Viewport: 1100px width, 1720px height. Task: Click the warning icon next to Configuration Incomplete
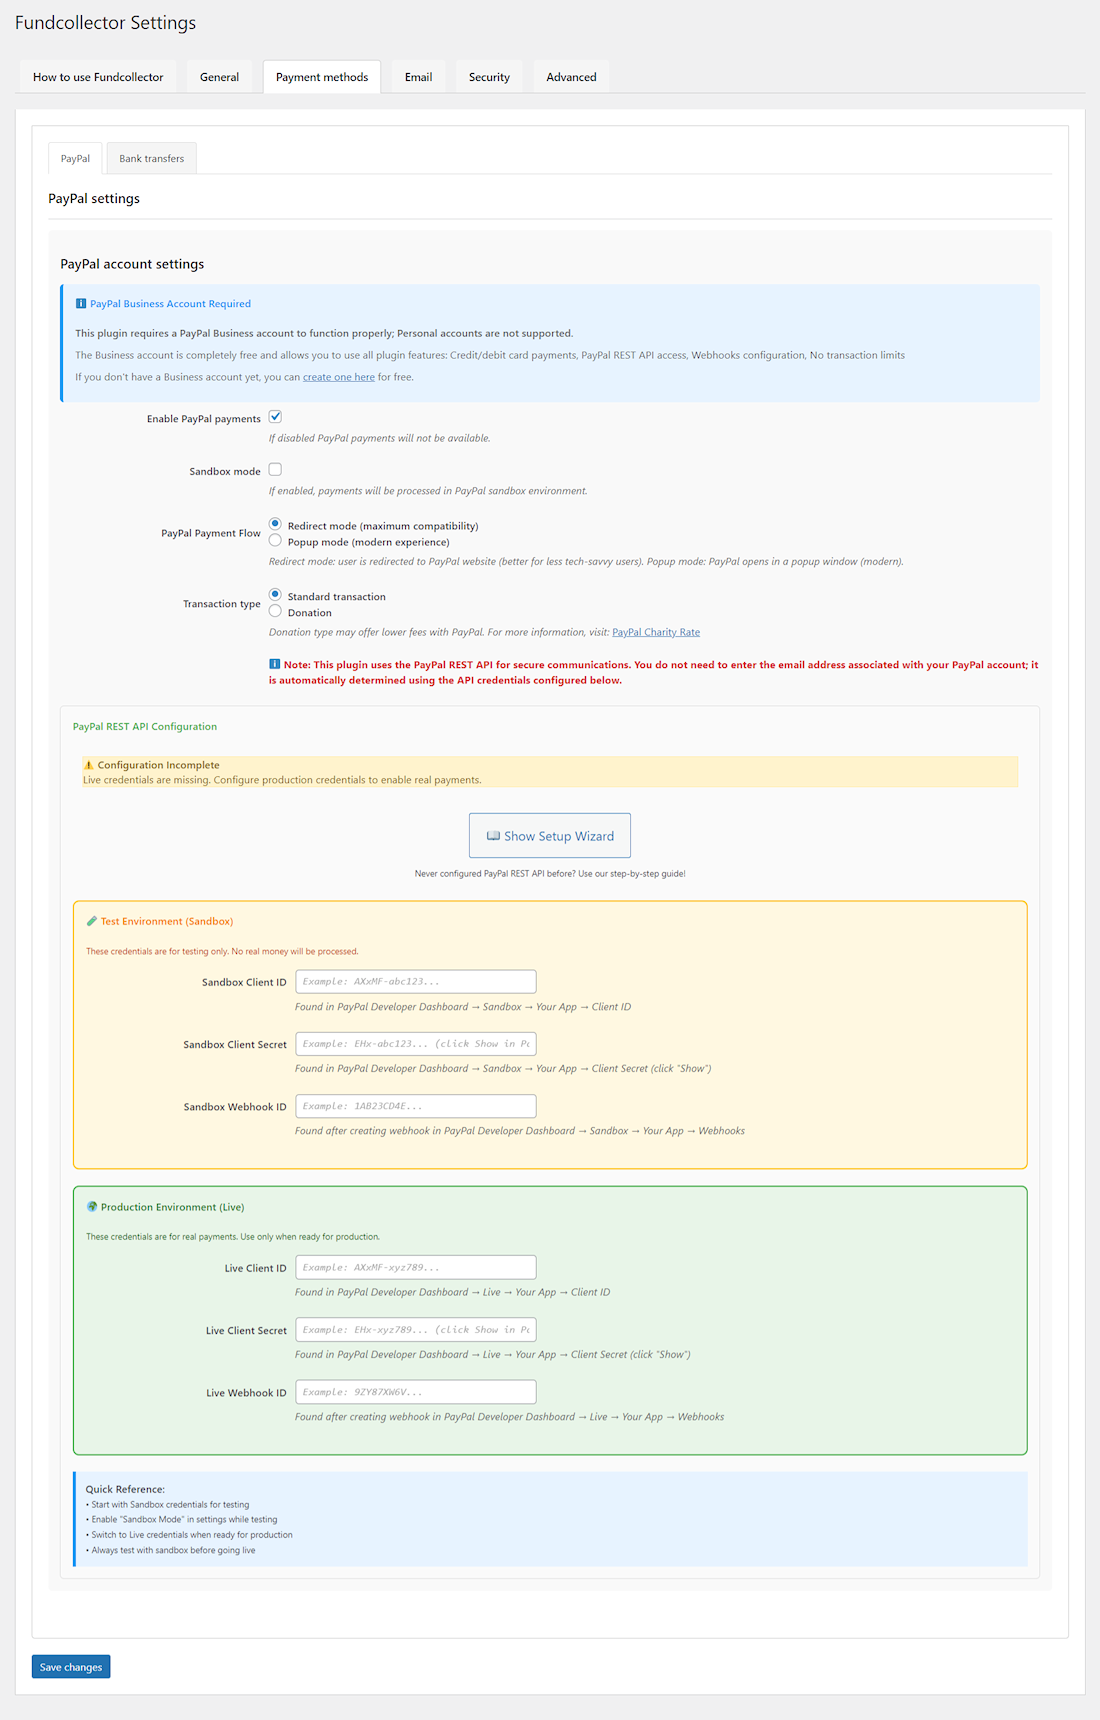tap(88, 765)
